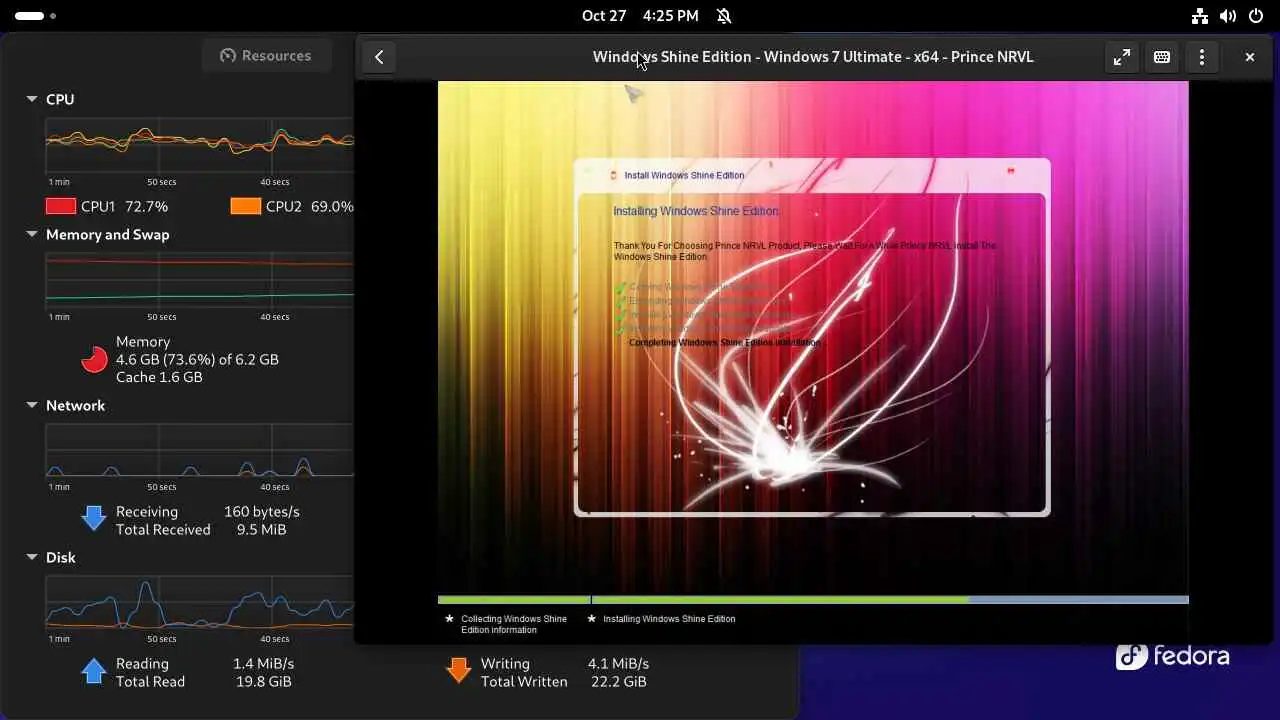Click the Disk activity graph

[x=200, y=603]
